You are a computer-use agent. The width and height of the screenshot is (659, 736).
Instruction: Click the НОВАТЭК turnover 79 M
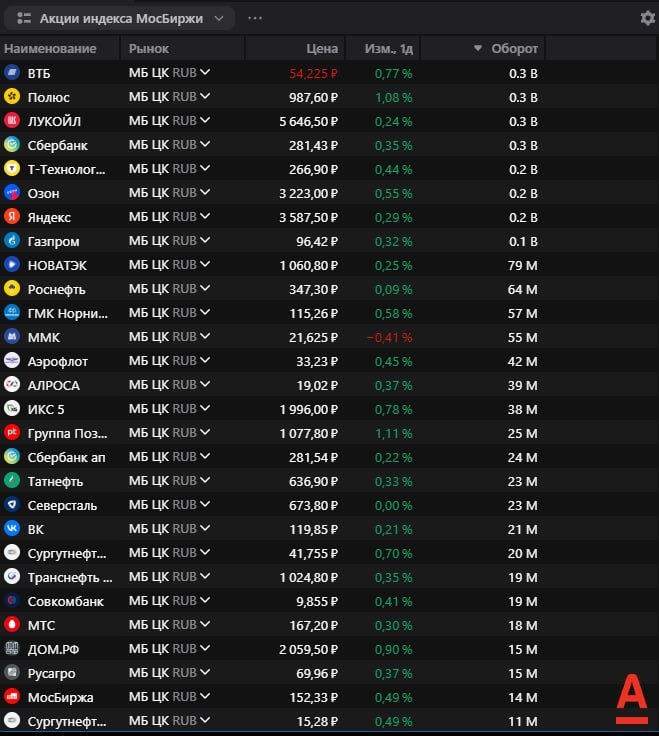tap(522, 266)
